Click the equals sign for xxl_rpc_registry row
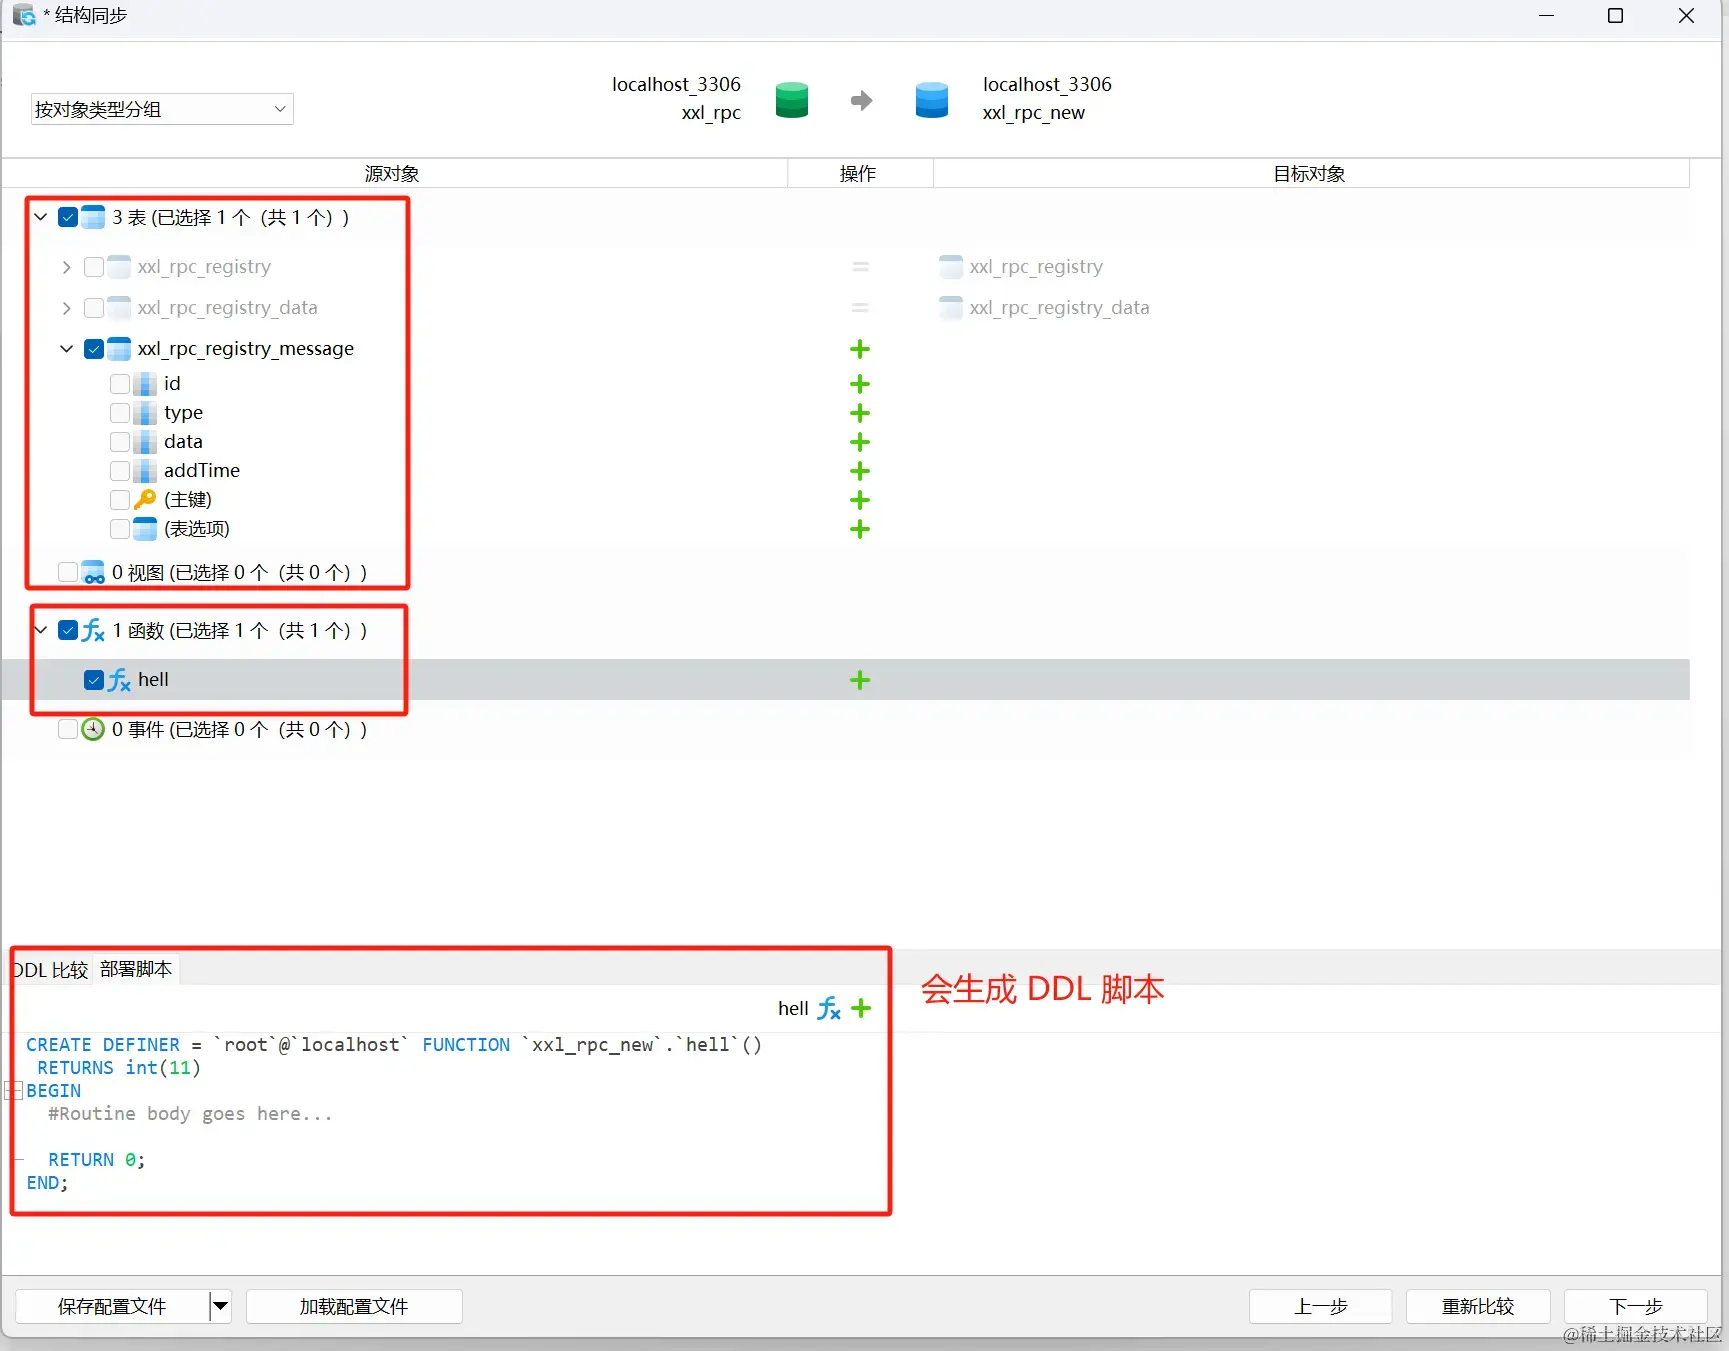Screen dimensions: 1729x1351 [860, 267]
